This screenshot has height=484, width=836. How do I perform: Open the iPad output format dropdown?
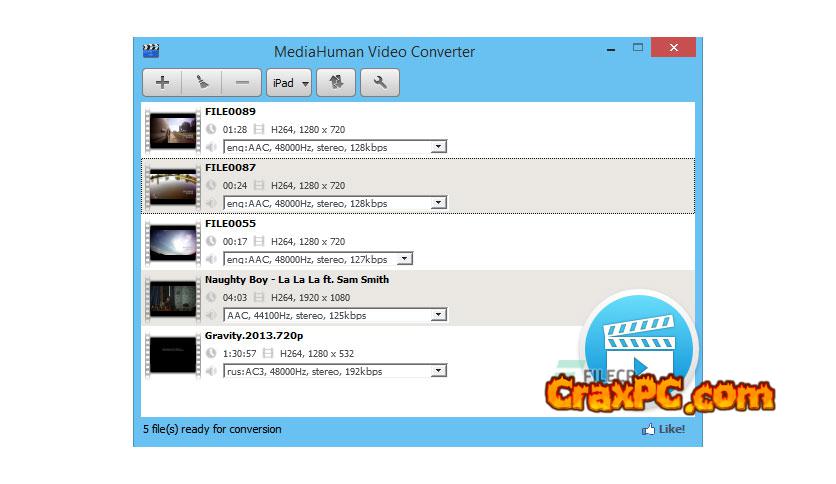(x=289, y=83)
